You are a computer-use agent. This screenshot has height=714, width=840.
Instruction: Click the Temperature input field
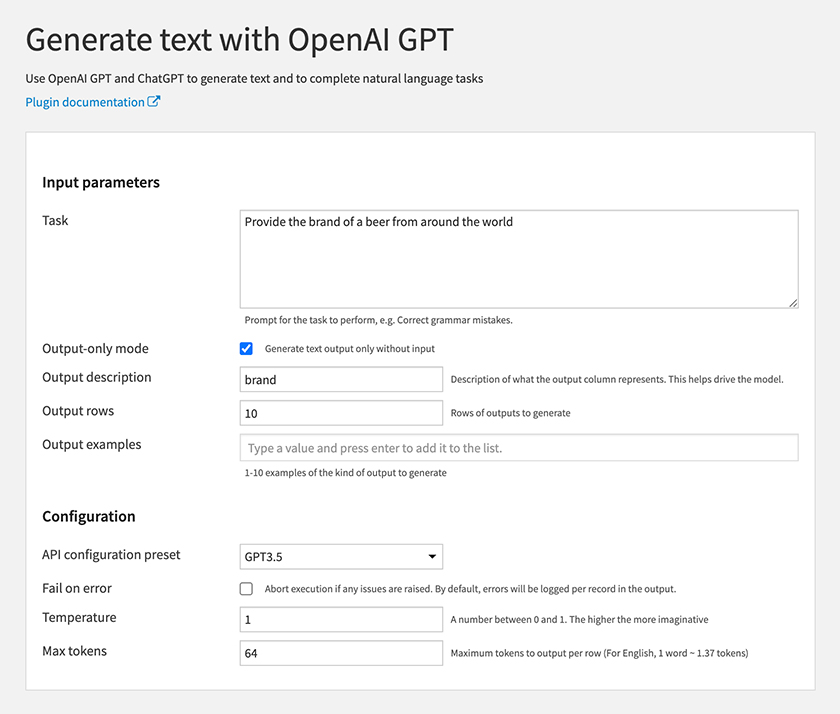pyautogui.click(x=341, y=619)
